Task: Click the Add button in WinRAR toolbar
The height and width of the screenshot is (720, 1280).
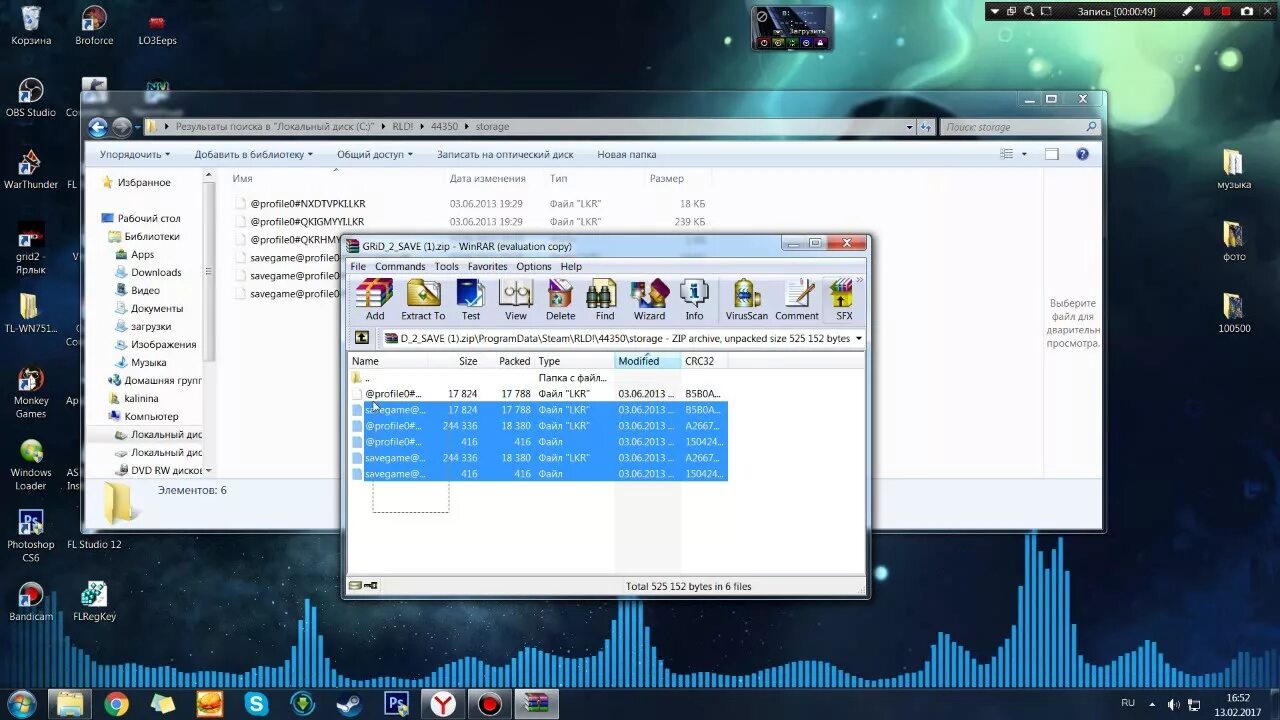Action: click(x=375, y=300)
